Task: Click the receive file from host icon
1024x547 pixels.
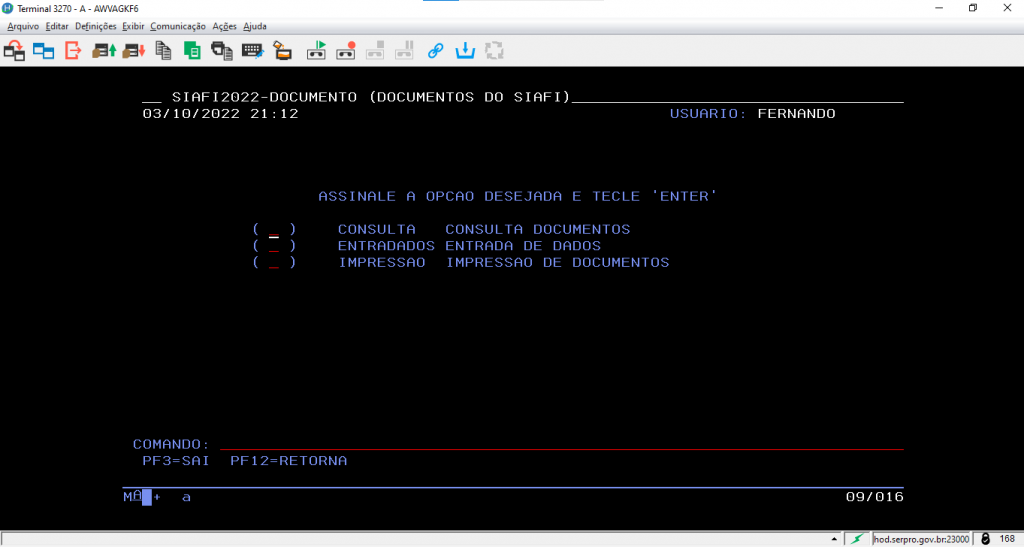Action: (133, 50)
